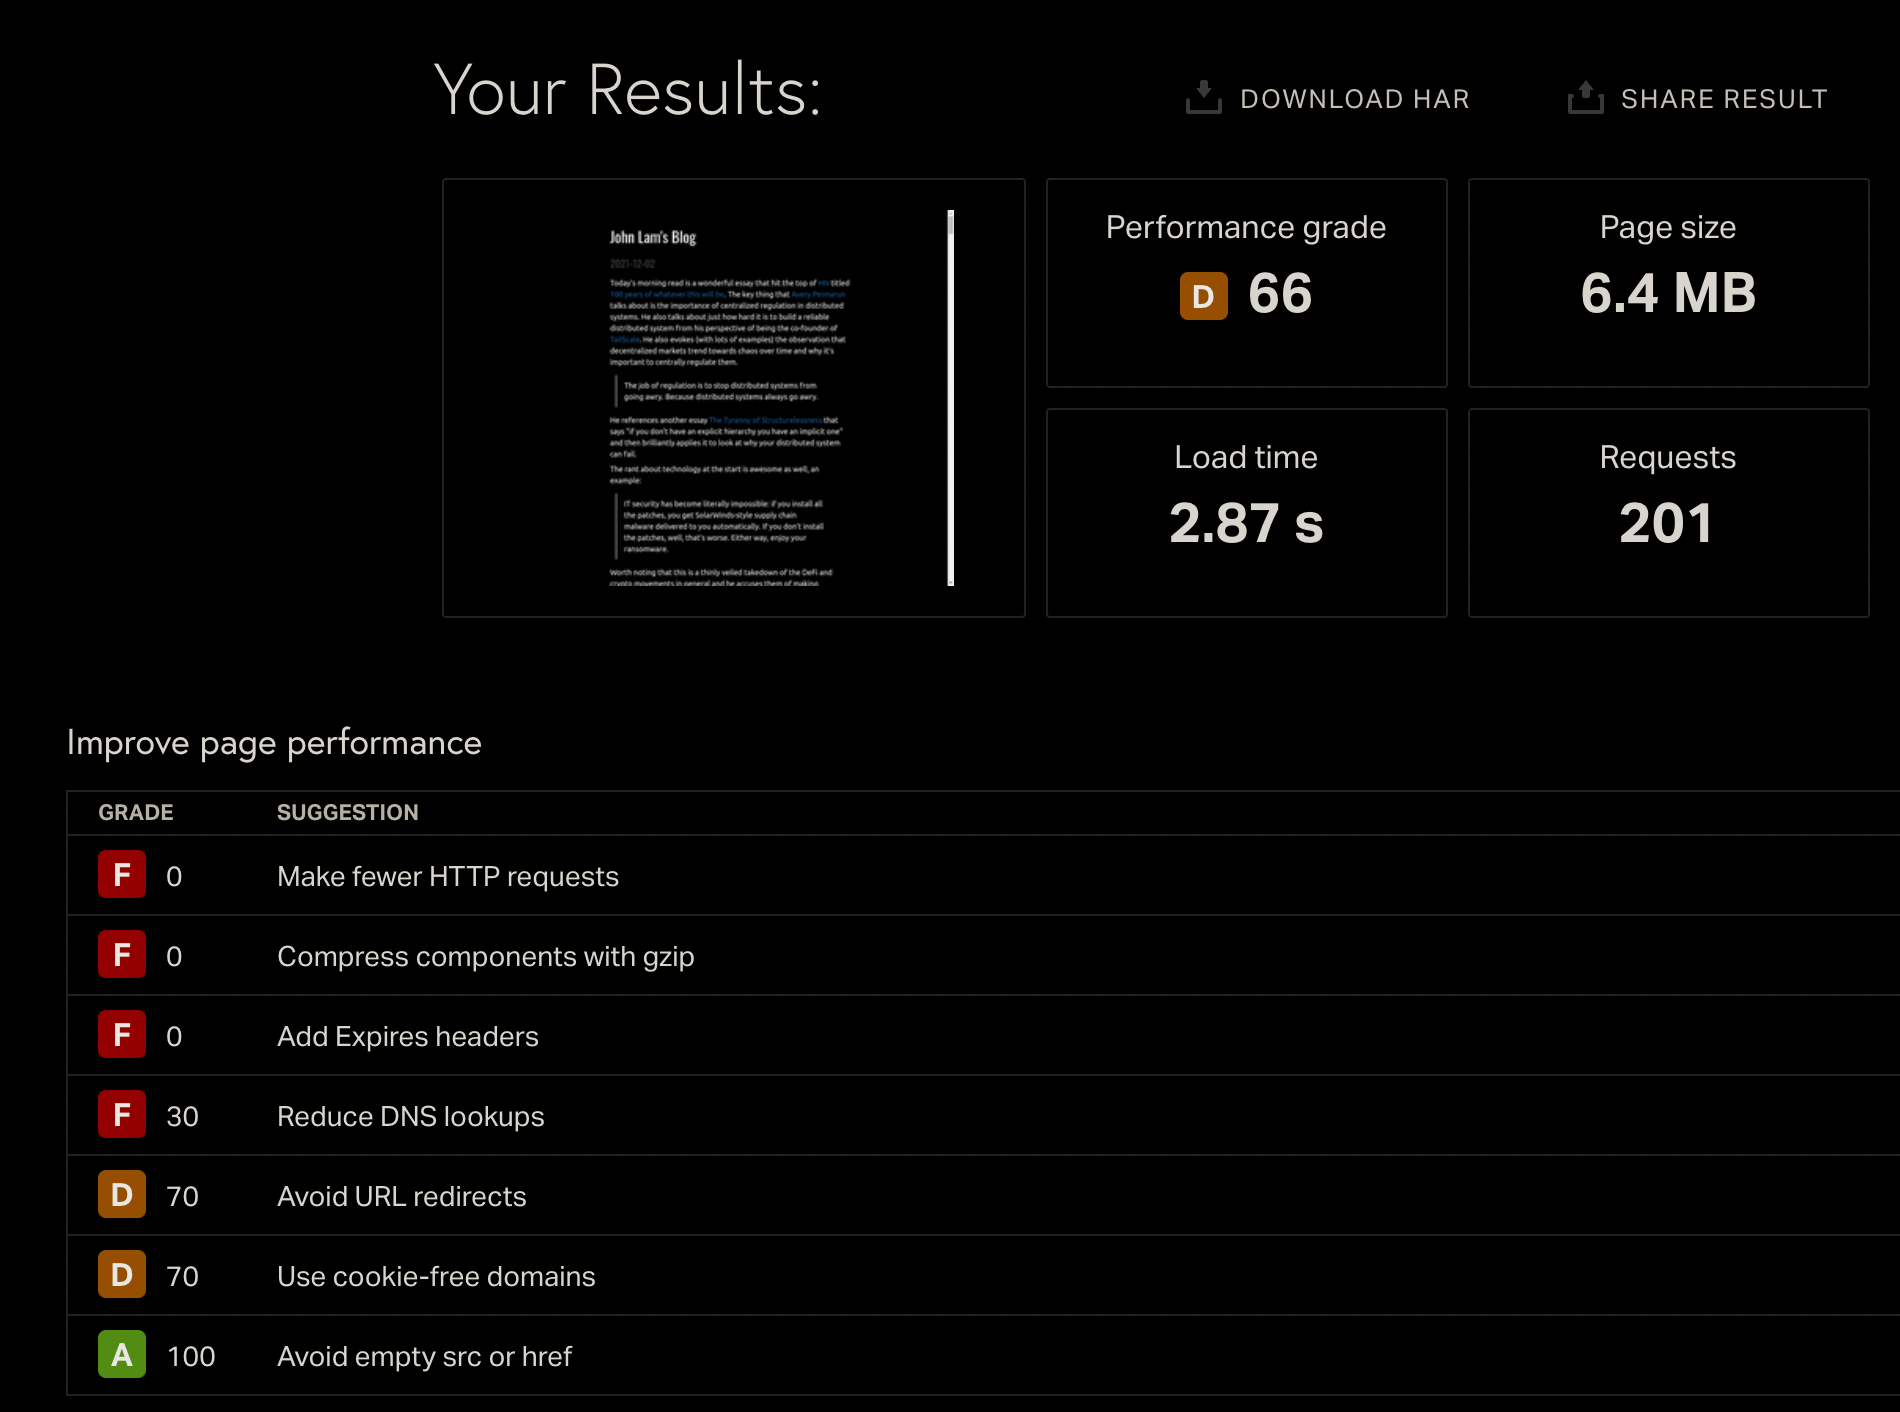The image size is (1900, 1412).
Task: Click the Share Result upload icon
Action: pyautogui.click(x=1585, y=98)
